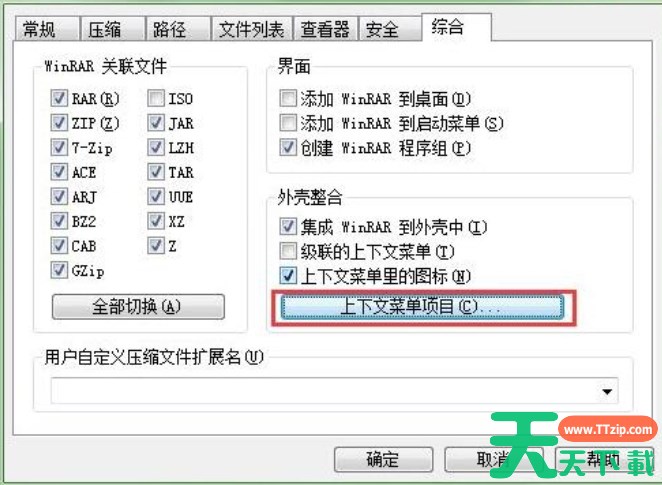Viewport: 662px width, 485px height.
Task: Click the 全部切换 (A) button
Action: [138, 306]
